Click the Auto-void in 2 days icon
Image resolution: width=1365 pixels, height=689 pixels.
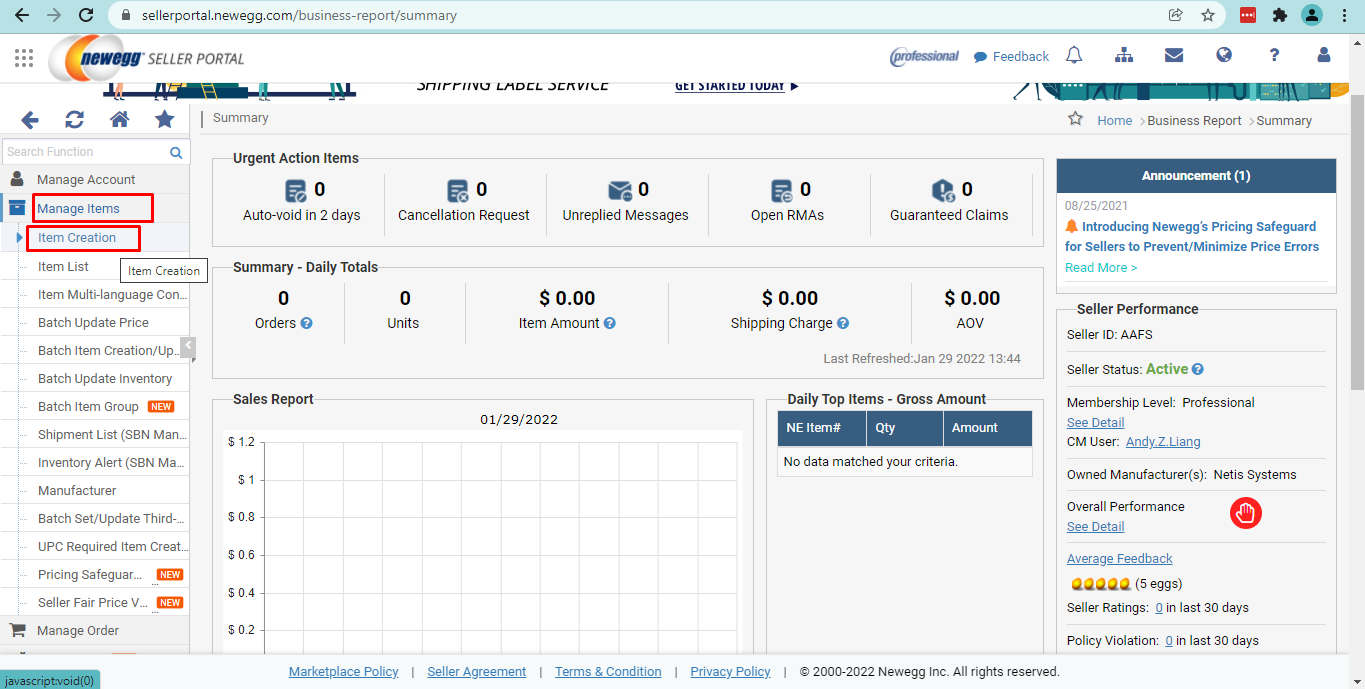(296, 190)
